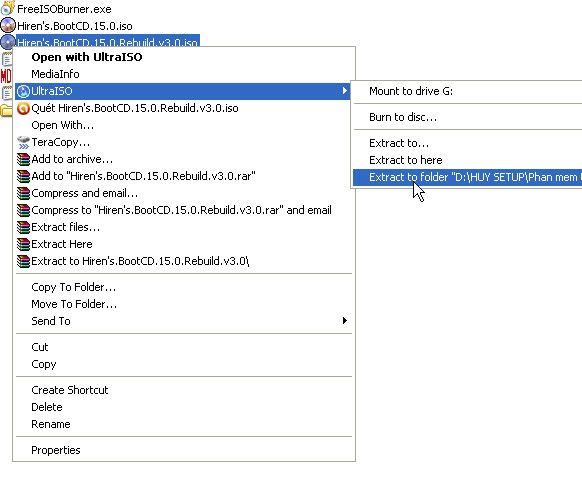Click the orange antivirus scan icon beside Quét
Viewport: 582px width, 480px height.
23,108
